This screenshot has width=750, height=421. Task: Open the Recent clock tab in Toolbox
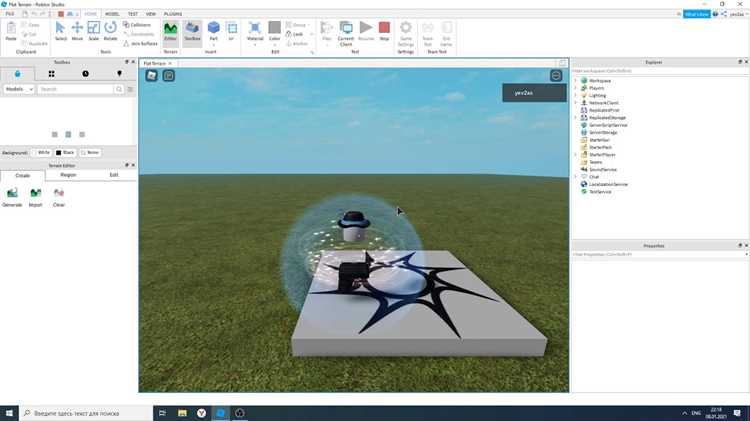tap(85, 74)
